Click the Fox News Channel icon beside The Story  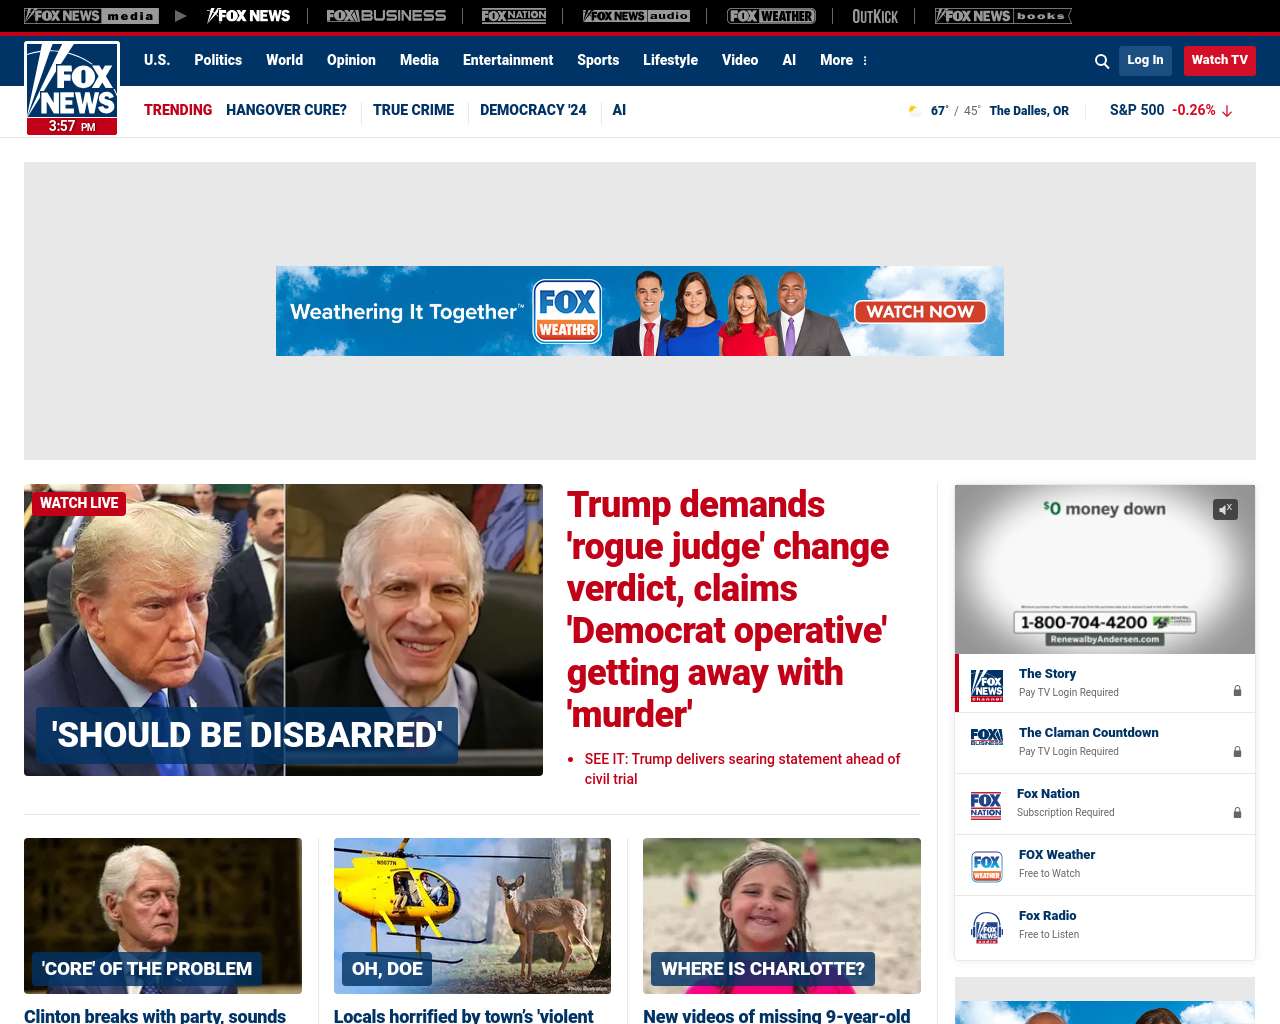987,685
